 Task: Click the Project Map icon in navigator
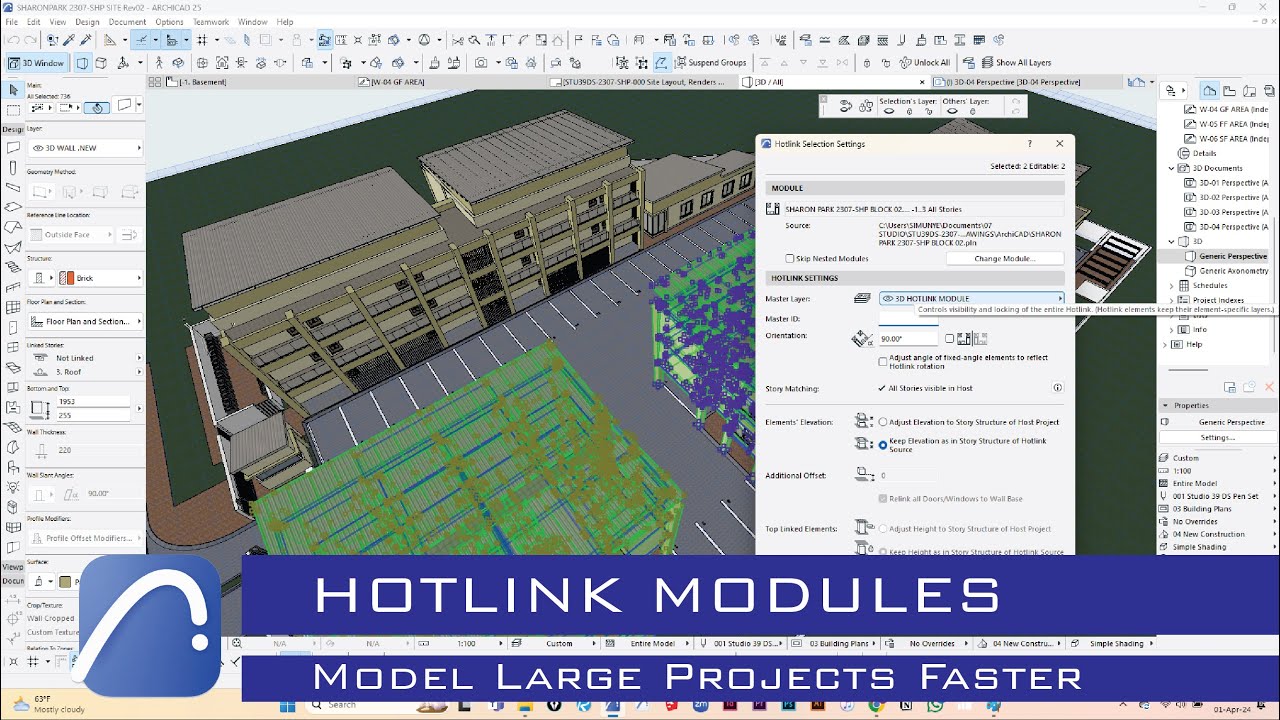pyautogui.click(x=1209, y=90)
